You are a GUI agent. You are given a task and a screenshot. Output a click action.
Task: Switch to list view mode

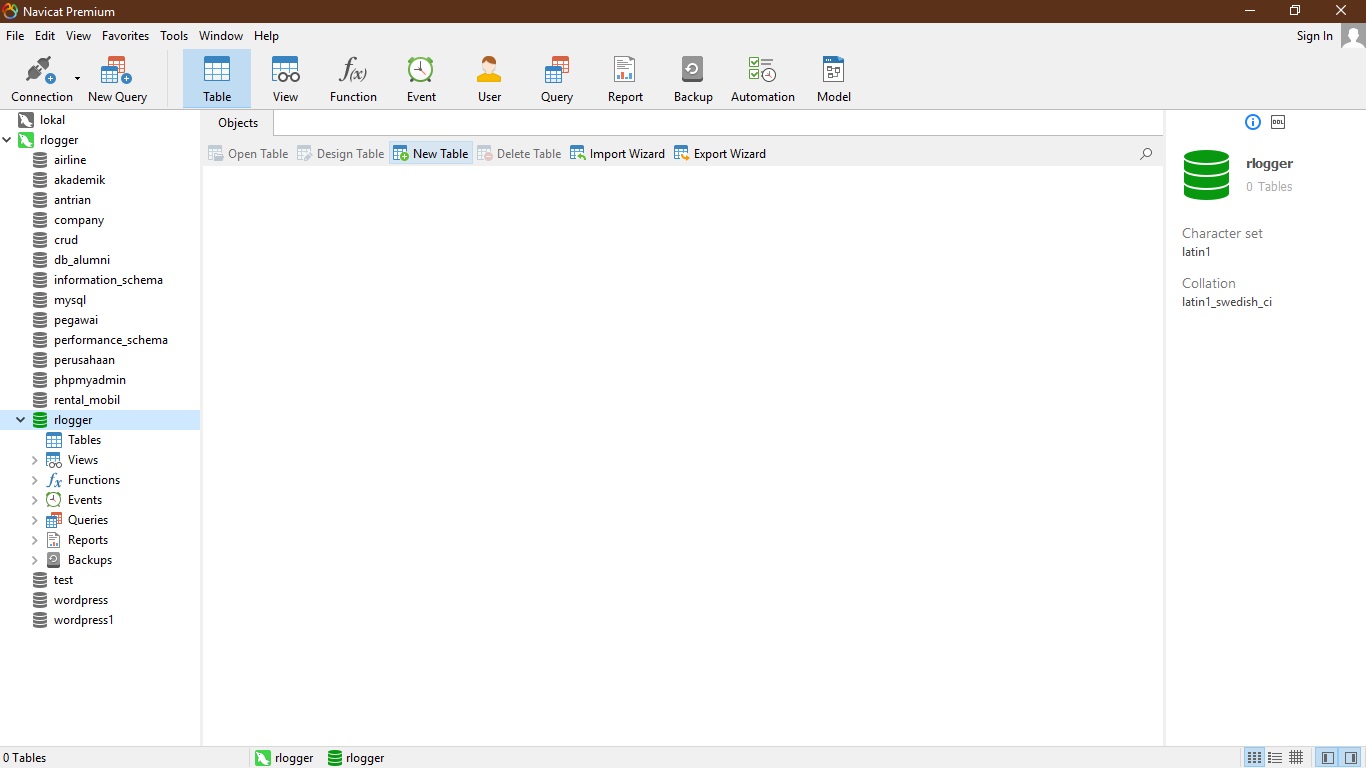click(1275, 758)
